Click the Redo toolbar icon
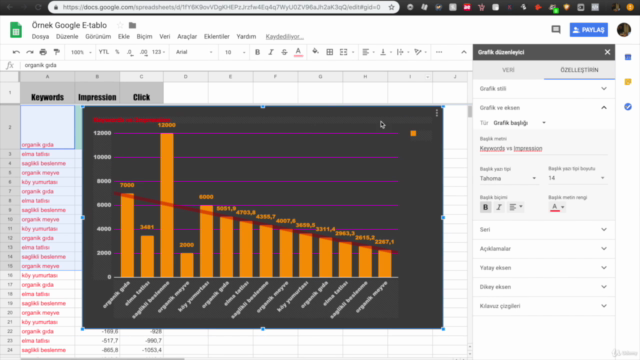The height and width of the screenshot is (360, 640). point(30,52)
